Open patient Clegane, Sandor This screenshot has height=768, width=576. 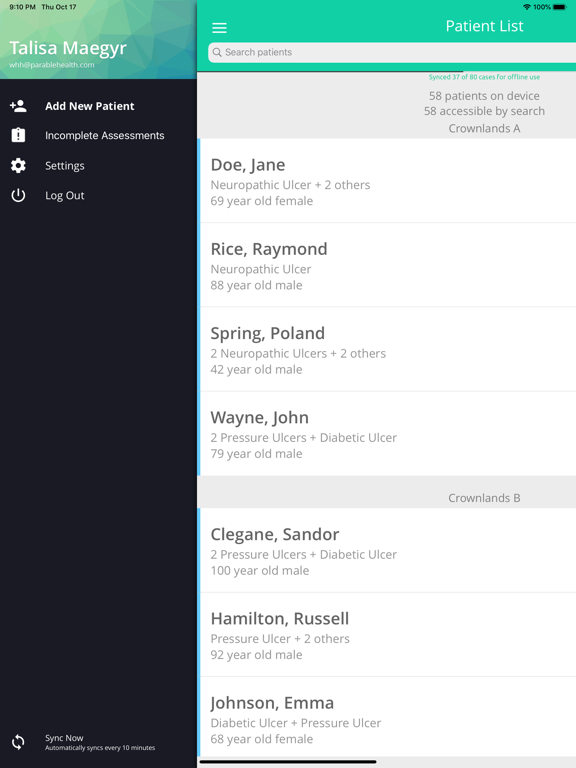[387, 550]
